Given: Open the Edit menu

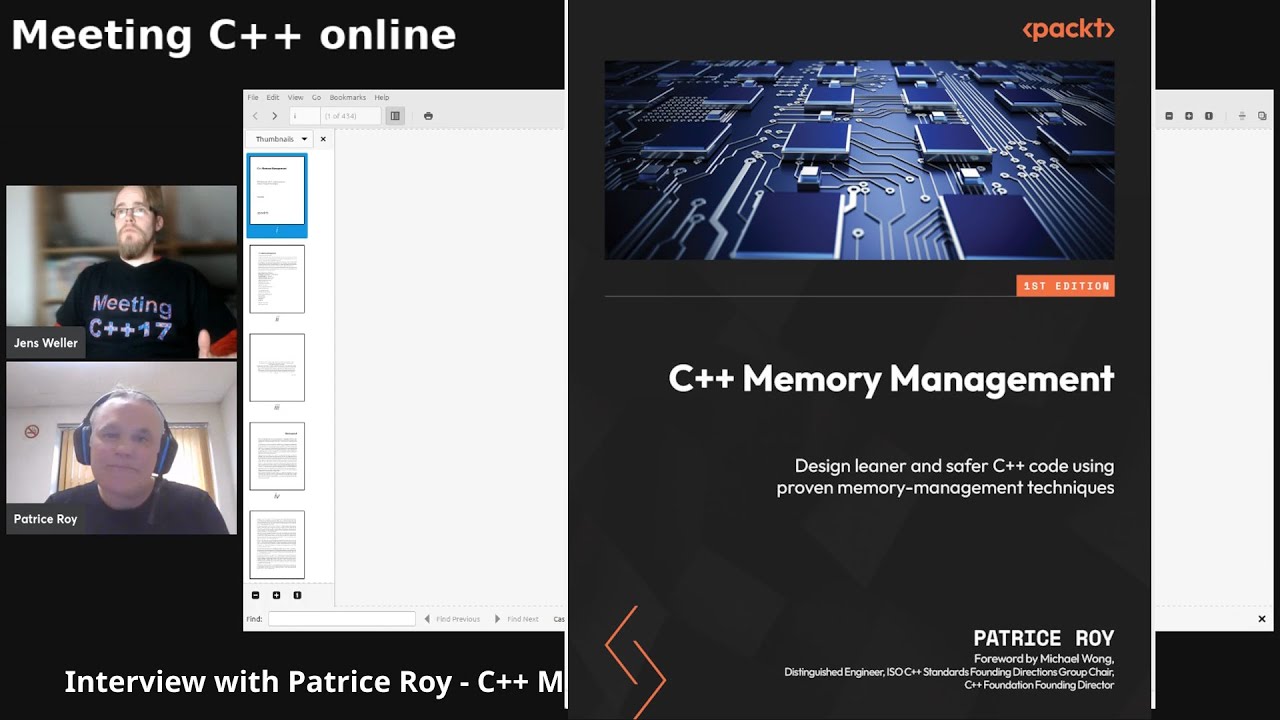Looking at the screenshot, I should pos(272,97).
